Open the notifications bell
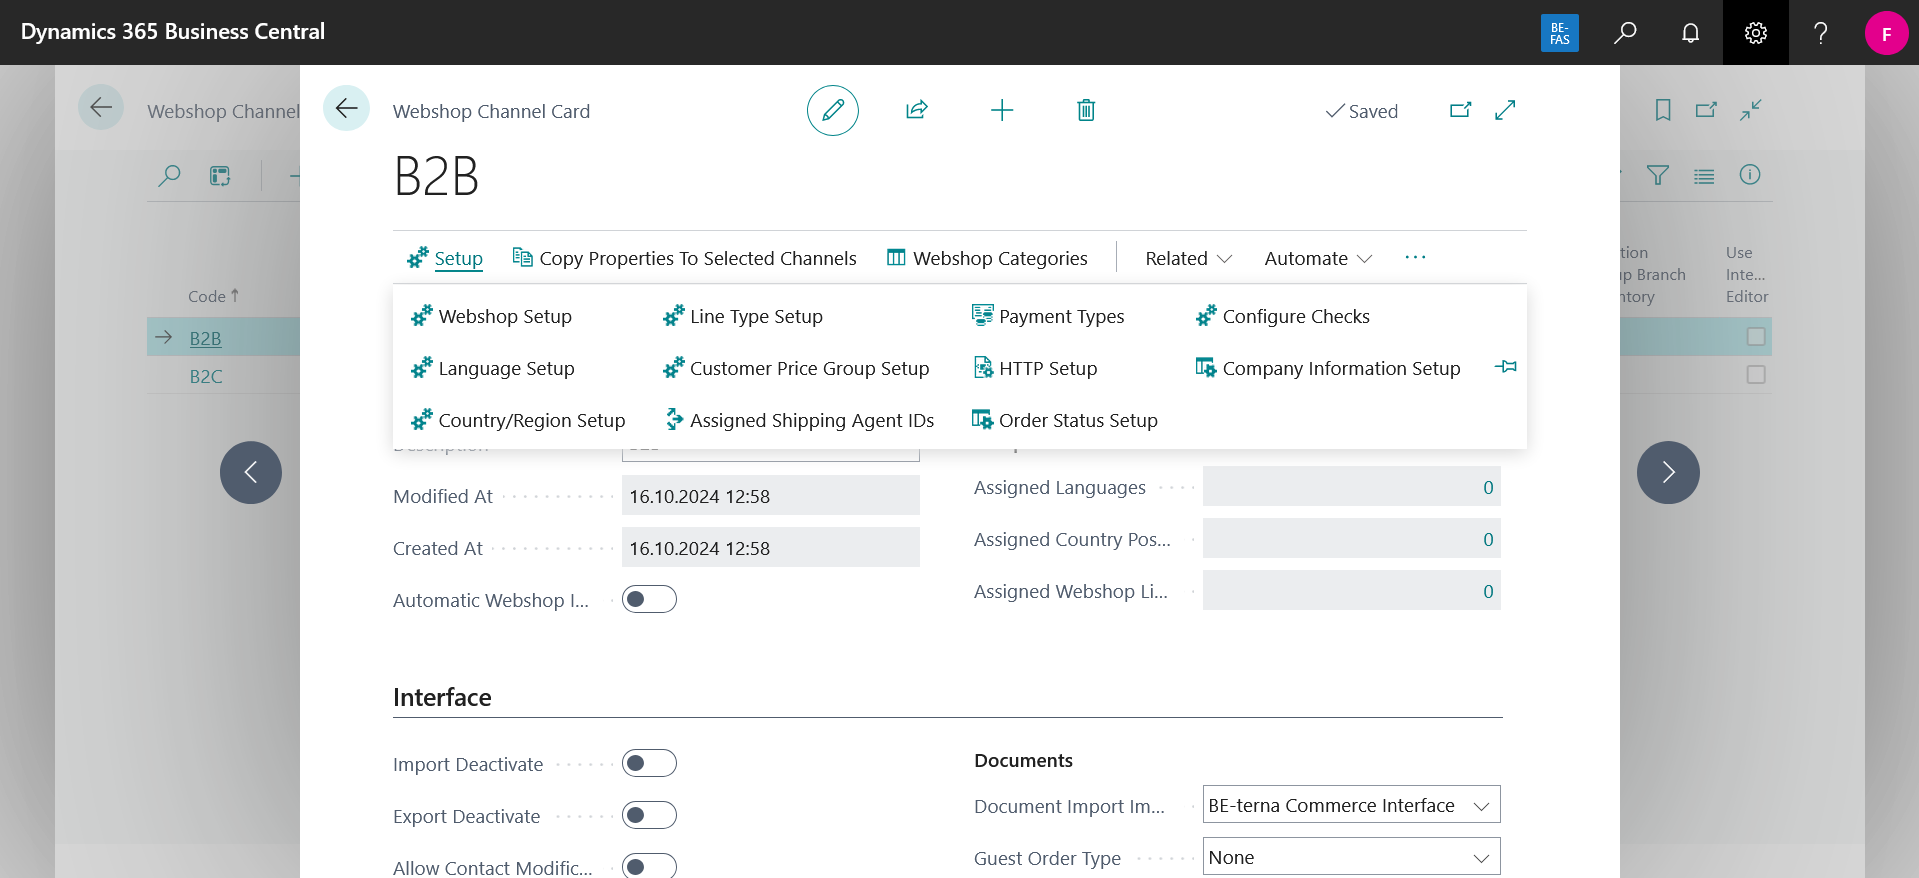This screenshot has height=878, width=1919. point(1690,32)
